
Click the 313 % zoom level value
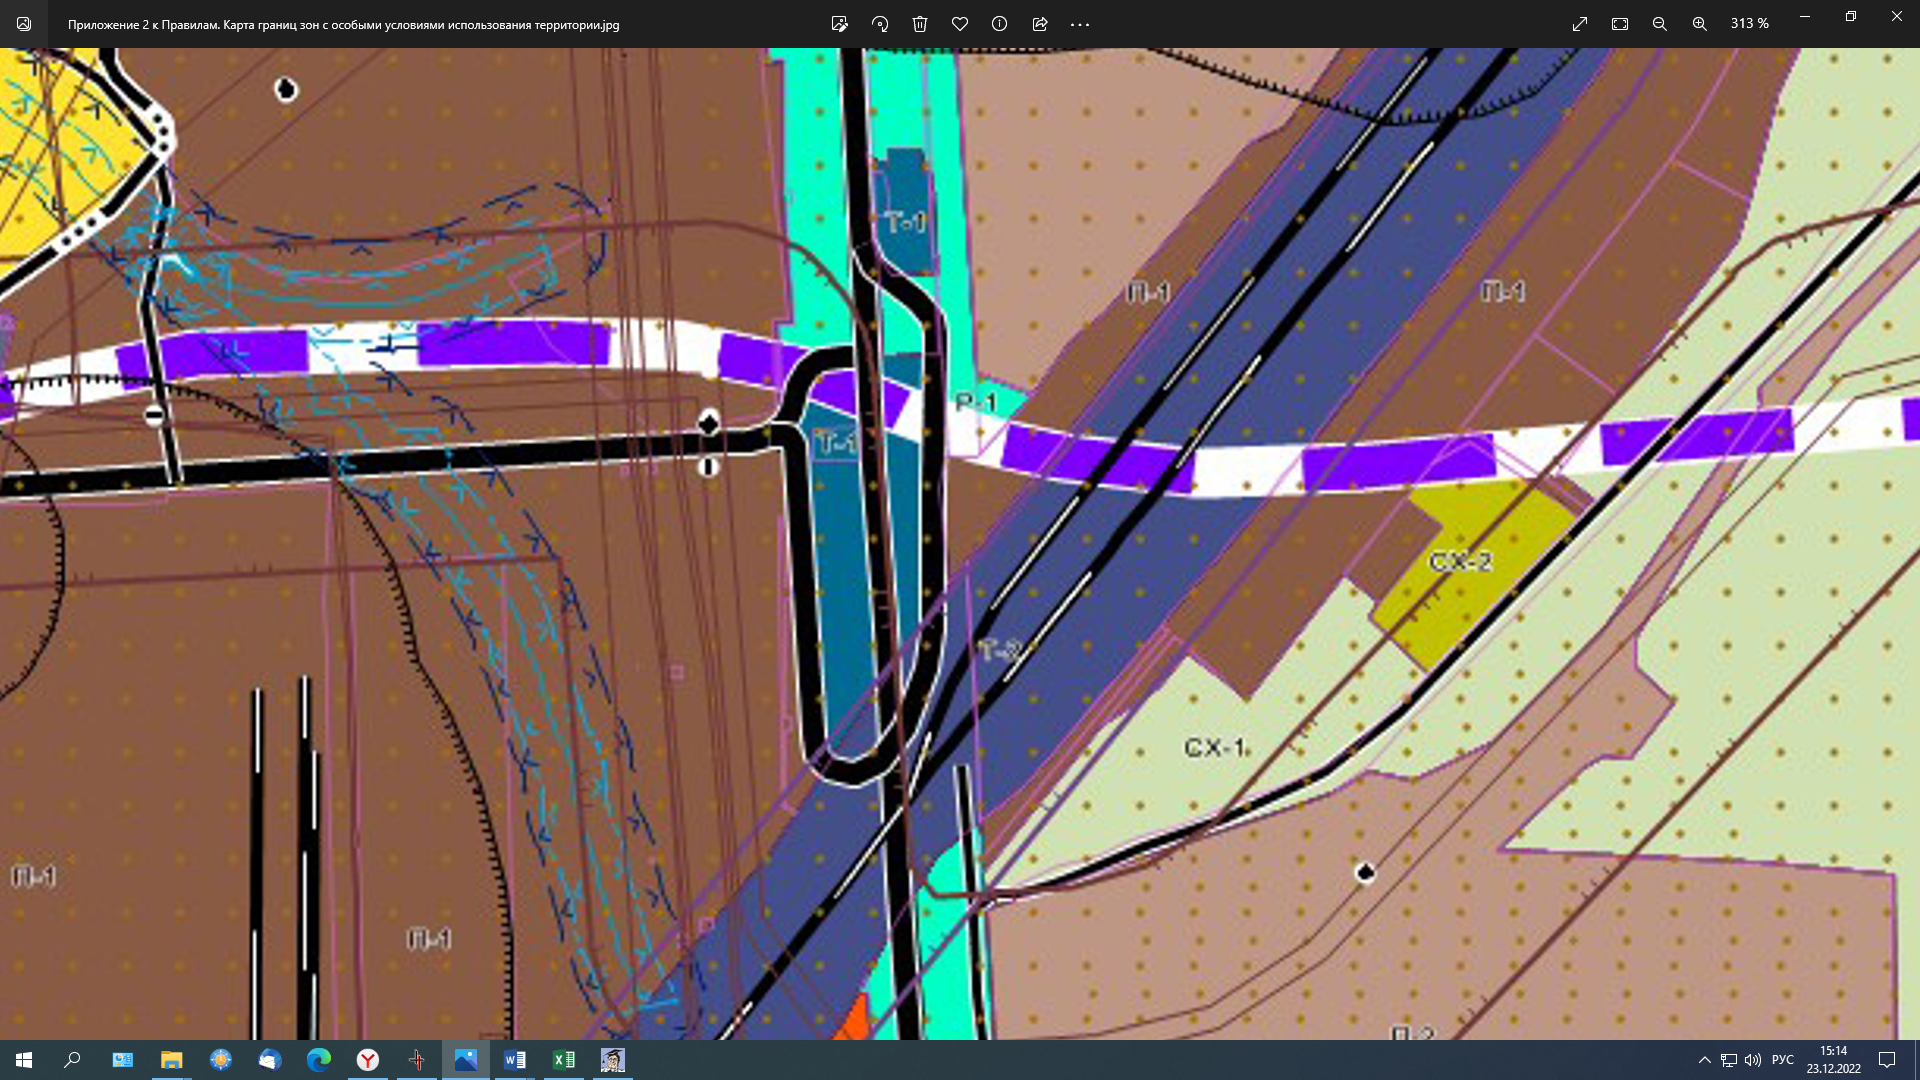click(1750, 23)
